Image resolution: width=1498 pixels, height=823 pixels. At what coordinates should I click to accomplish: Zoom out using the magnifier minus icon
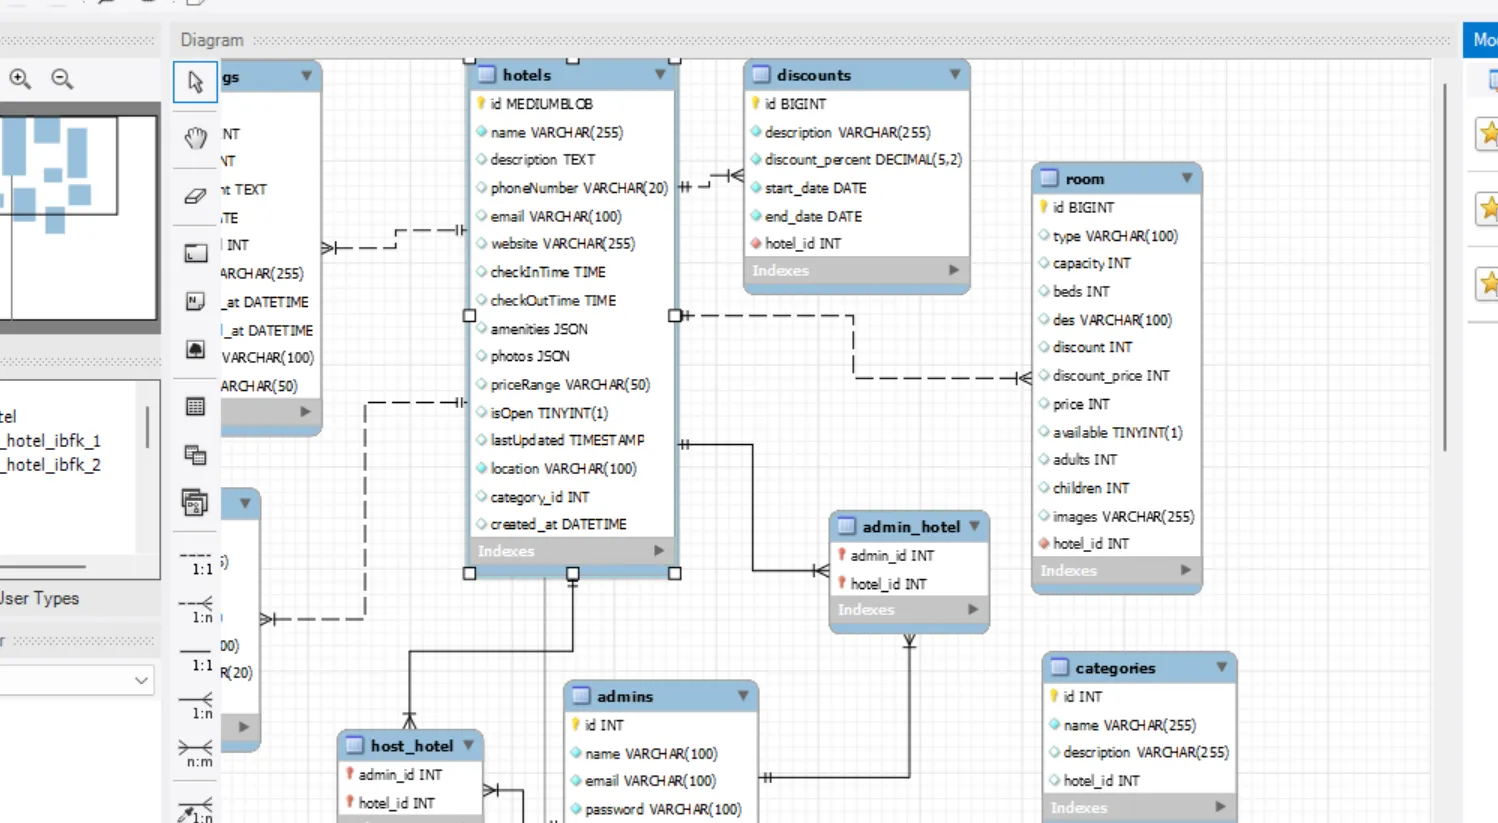[x=62, y=79]
